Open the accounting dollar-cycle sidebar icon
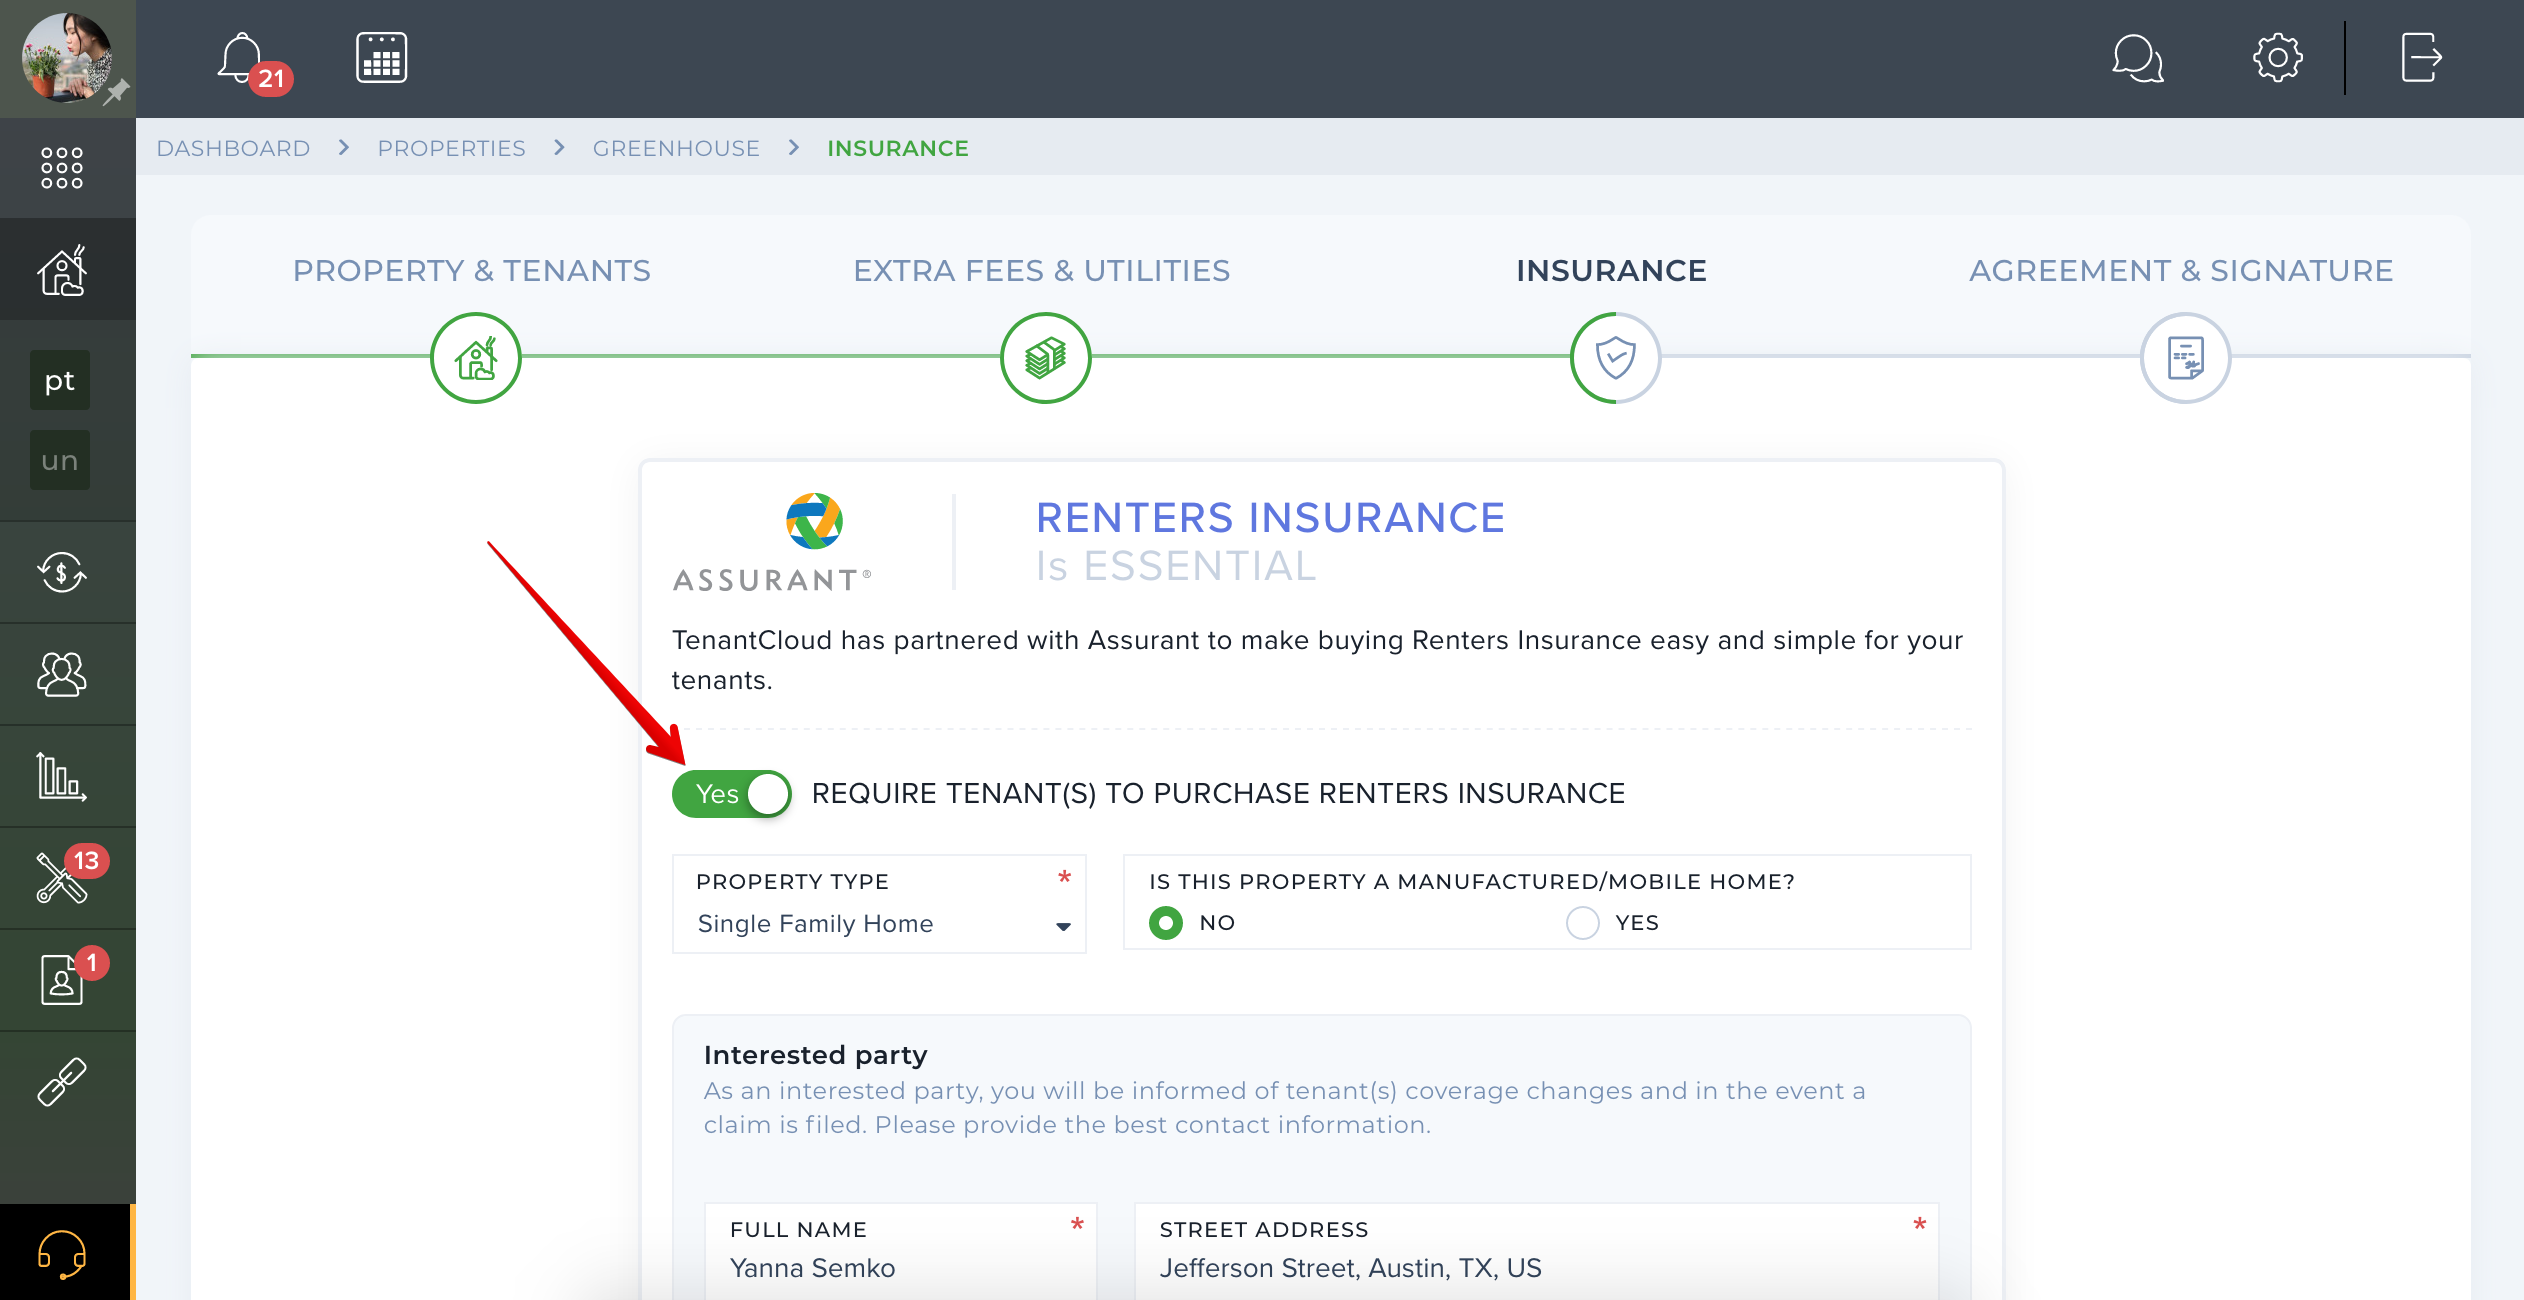2524x1300 pixels. 62,573
